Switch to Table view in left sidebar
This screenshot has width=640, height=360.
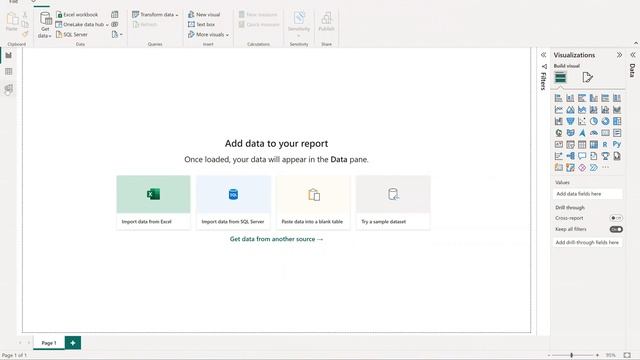click(x=9, y=72)
